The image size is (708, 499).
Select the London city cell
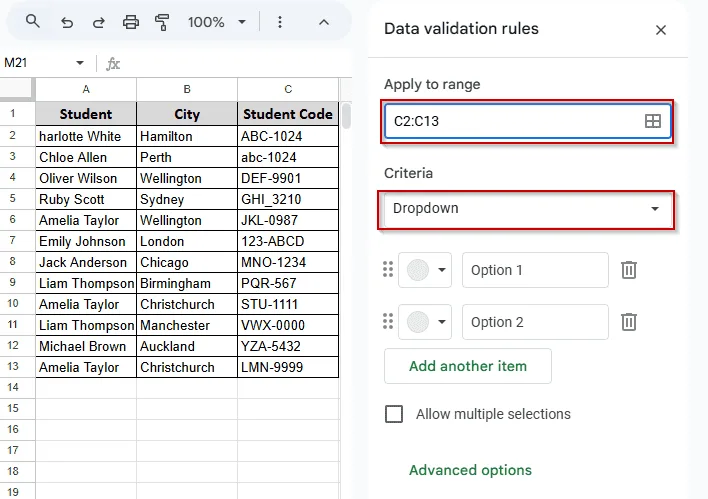click(x=187, y=241)
